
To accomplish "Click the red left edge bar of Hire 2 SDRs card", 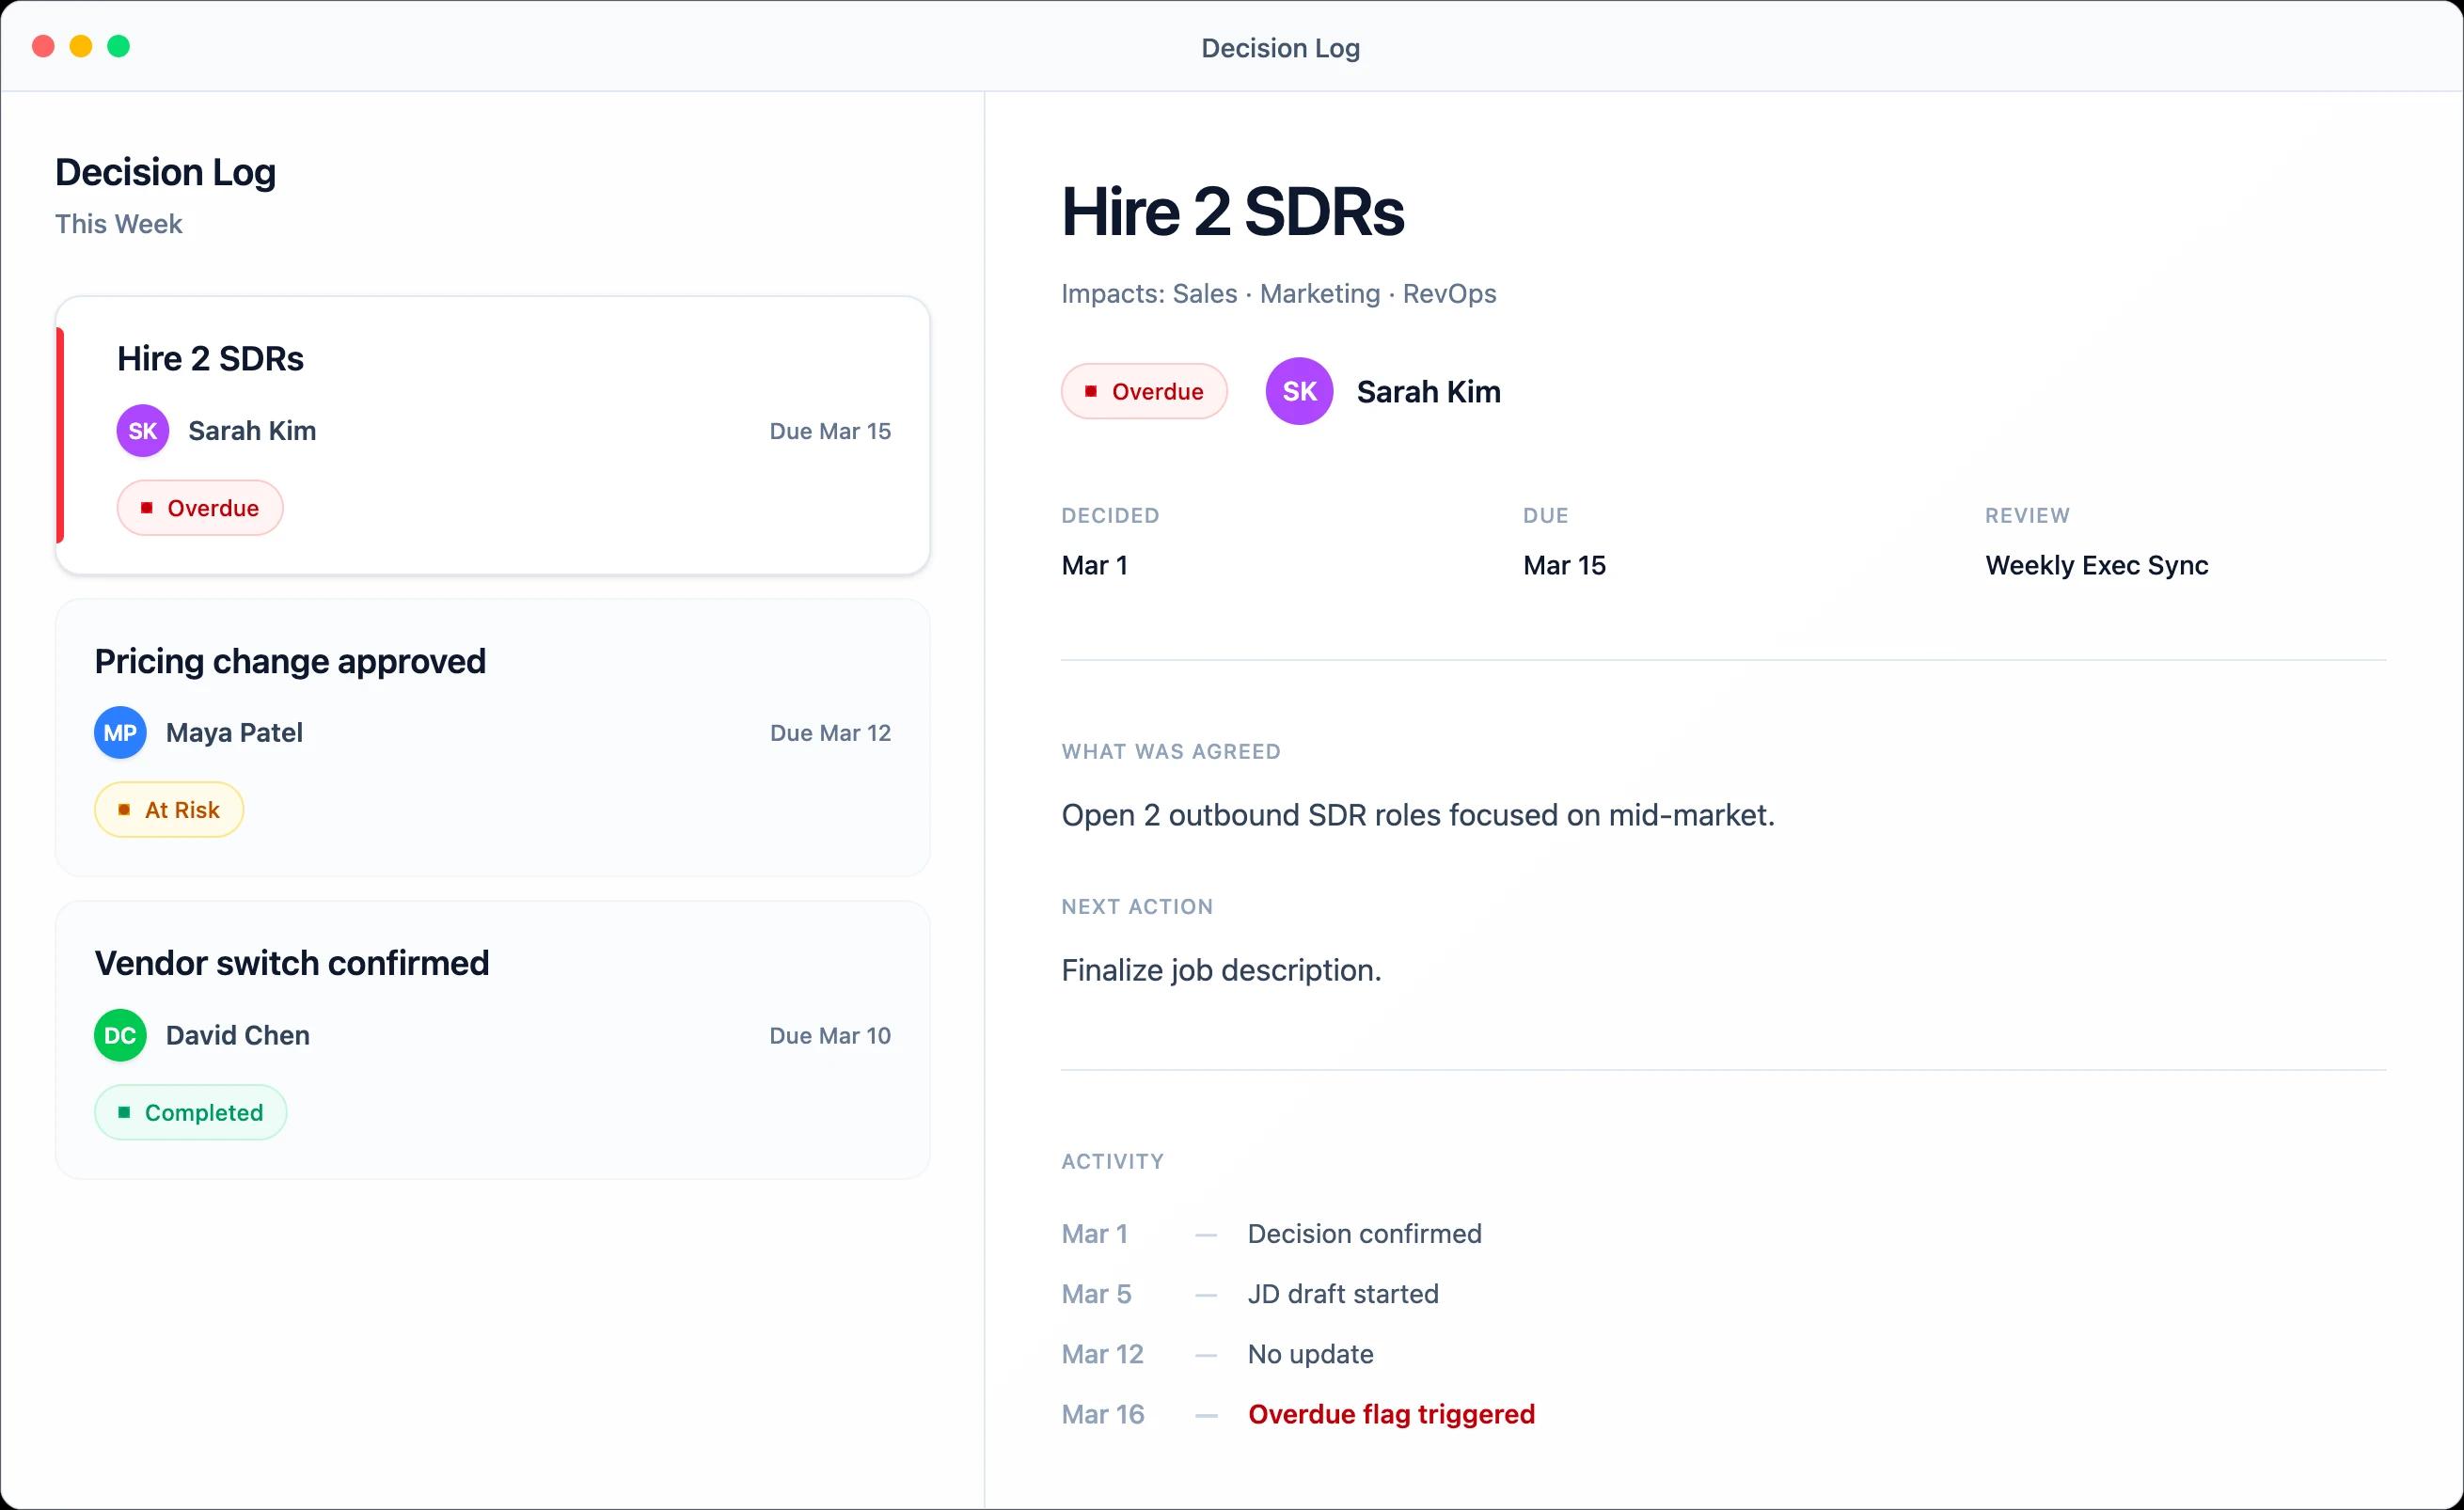I will (x=60, y=435).
